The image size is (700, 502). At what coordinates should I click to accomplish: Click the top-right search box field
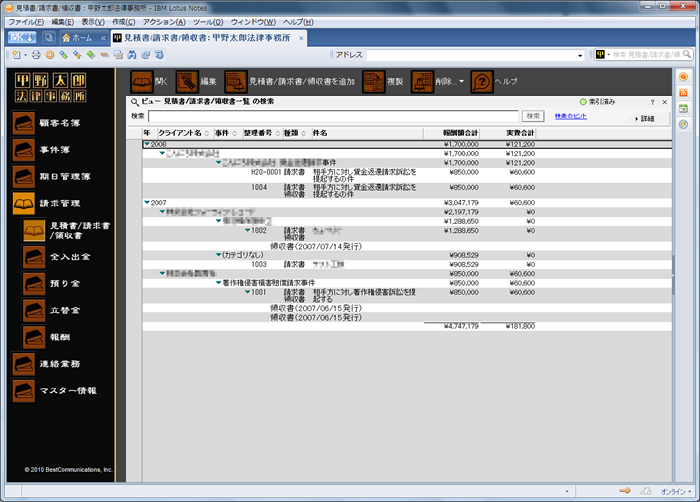[x=646, y=54]
